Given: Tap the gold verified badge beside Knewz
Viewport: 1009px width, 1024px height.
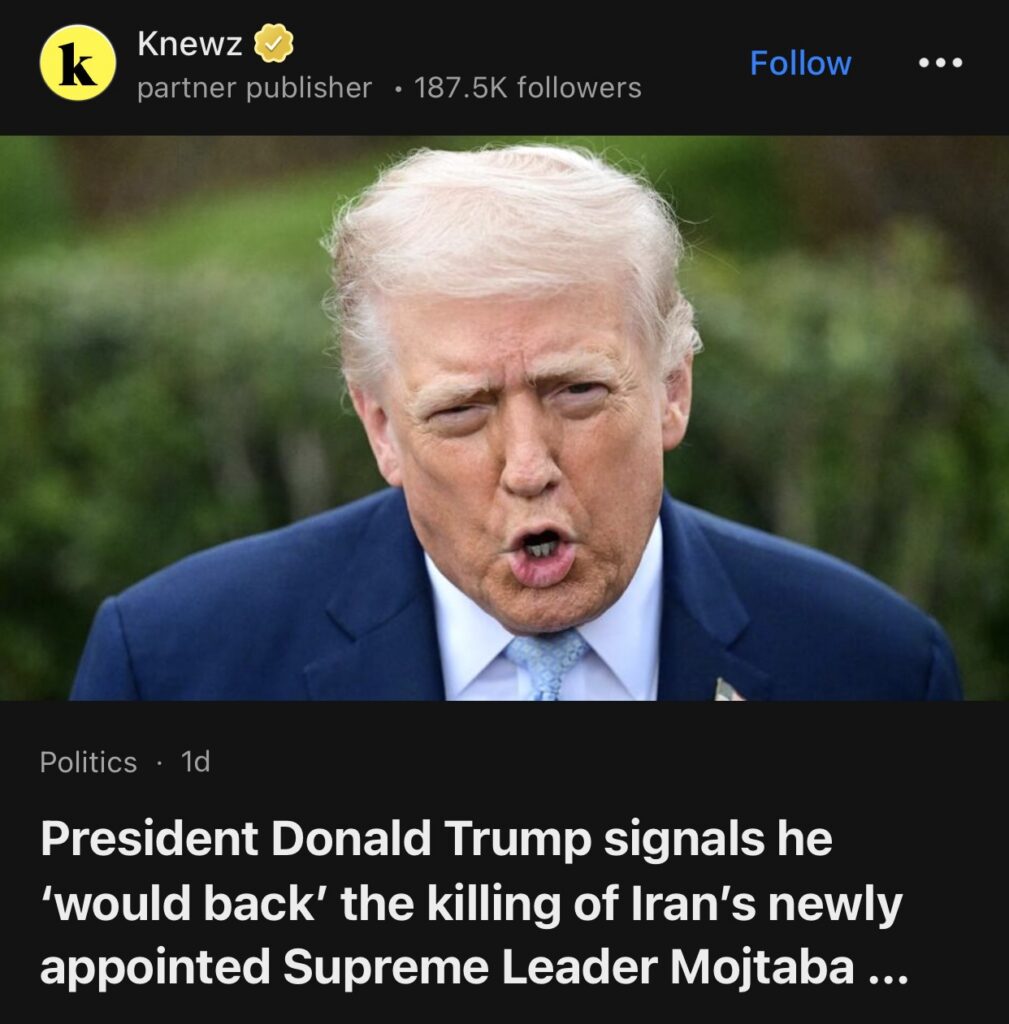Looking at the screenshot, I should 273,44.
